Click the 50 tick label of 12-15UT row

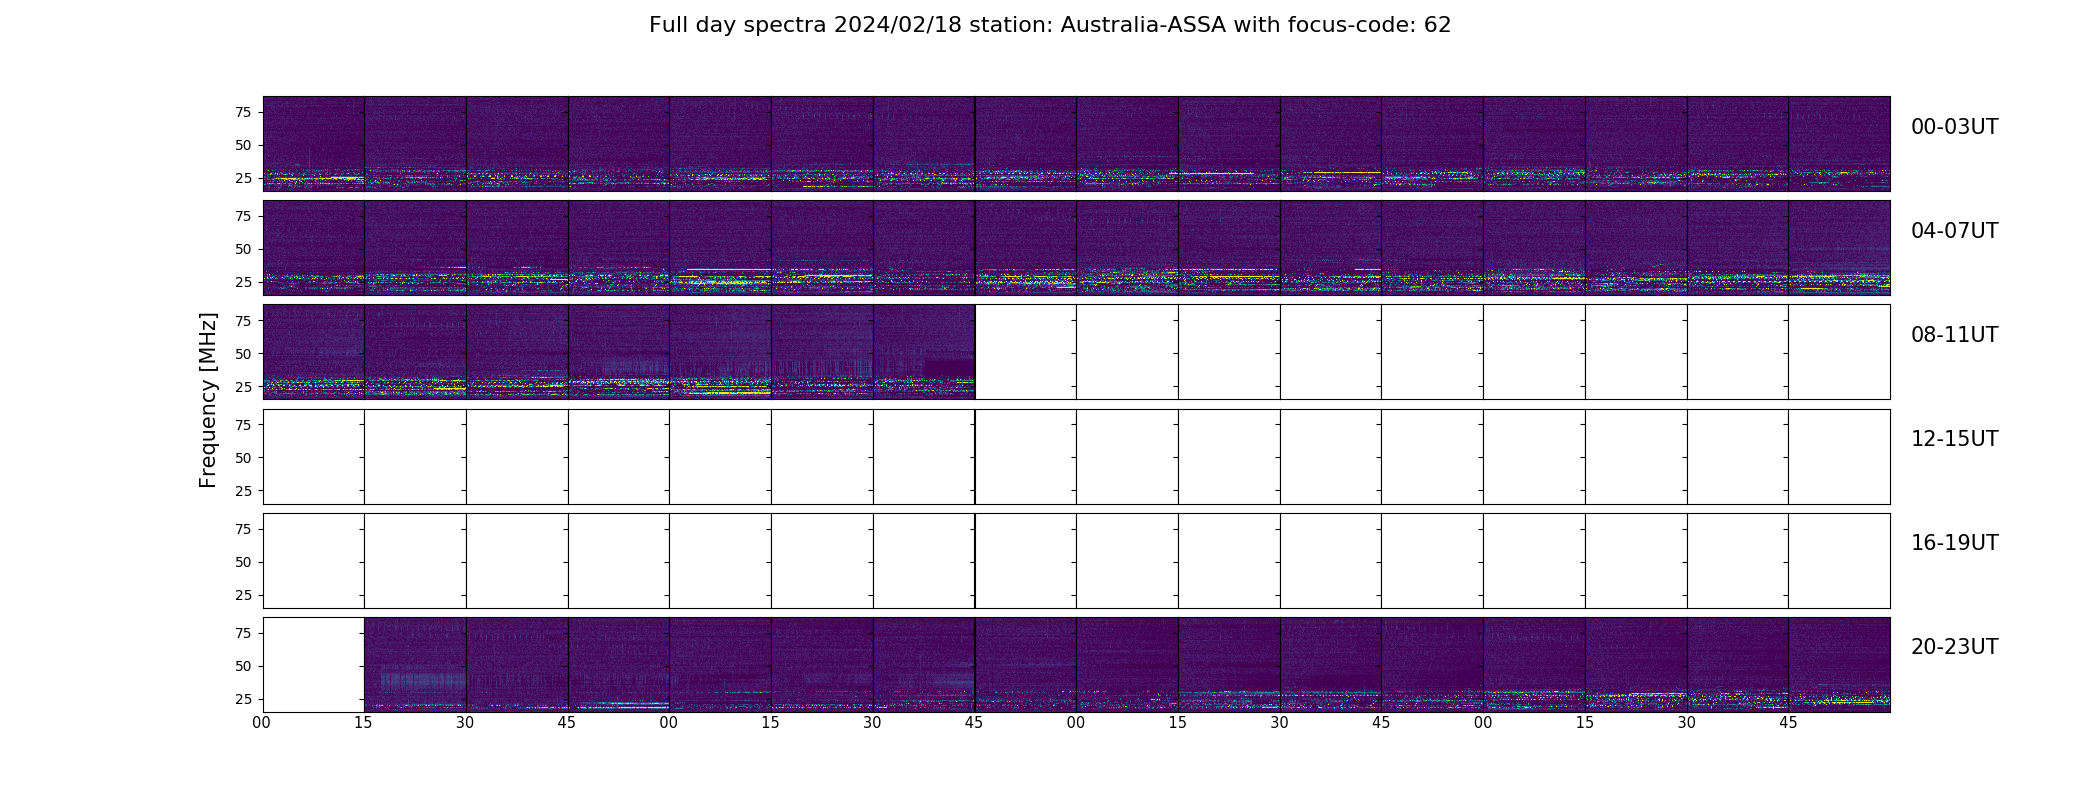tap(243, 457)
